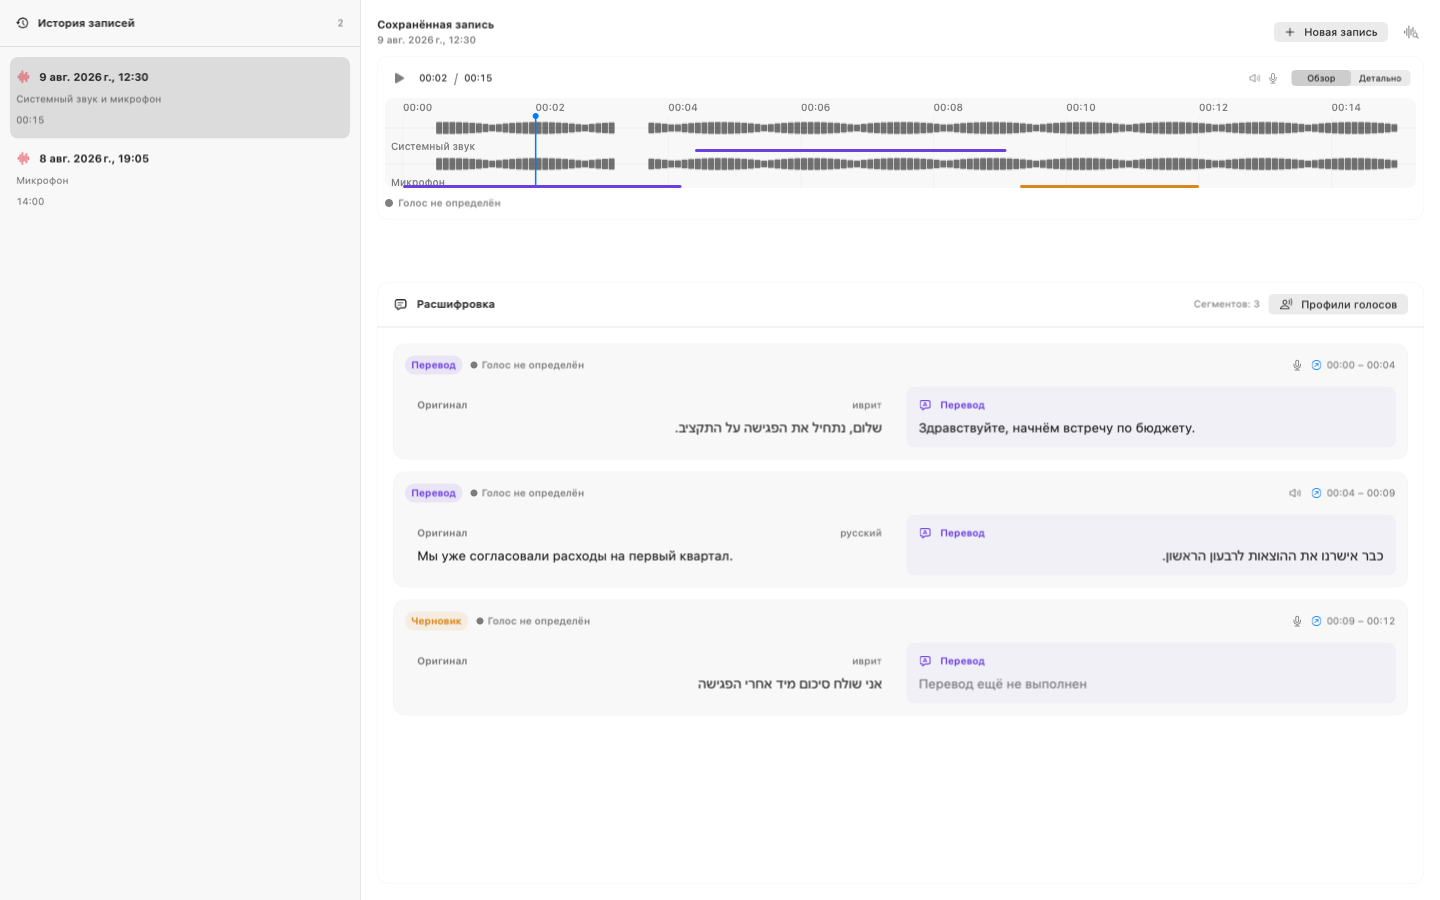
Task: Click the Черновик badge of the 00:09 – 00:12 segment
Action: pos(436,621)
